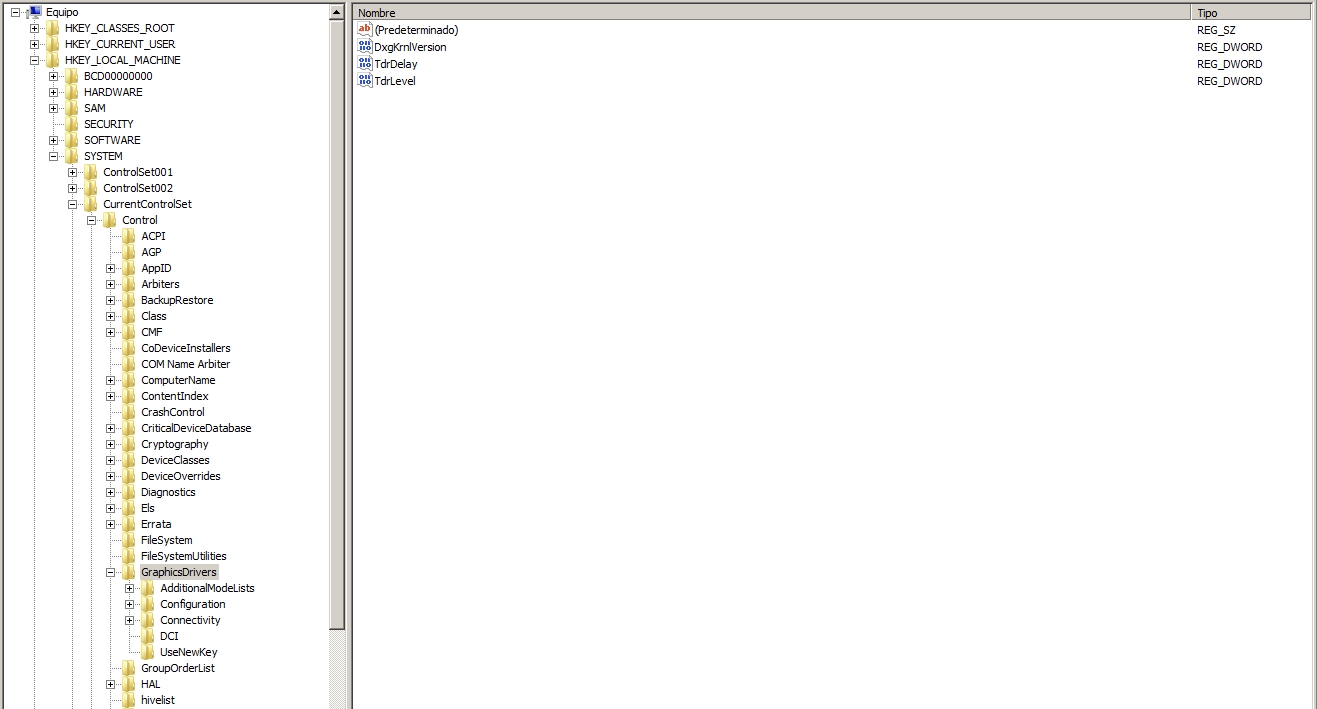The width and height of the screenshot is (1317, 709).
Task: Select the BackupRestore key
Action: [177, 300]
